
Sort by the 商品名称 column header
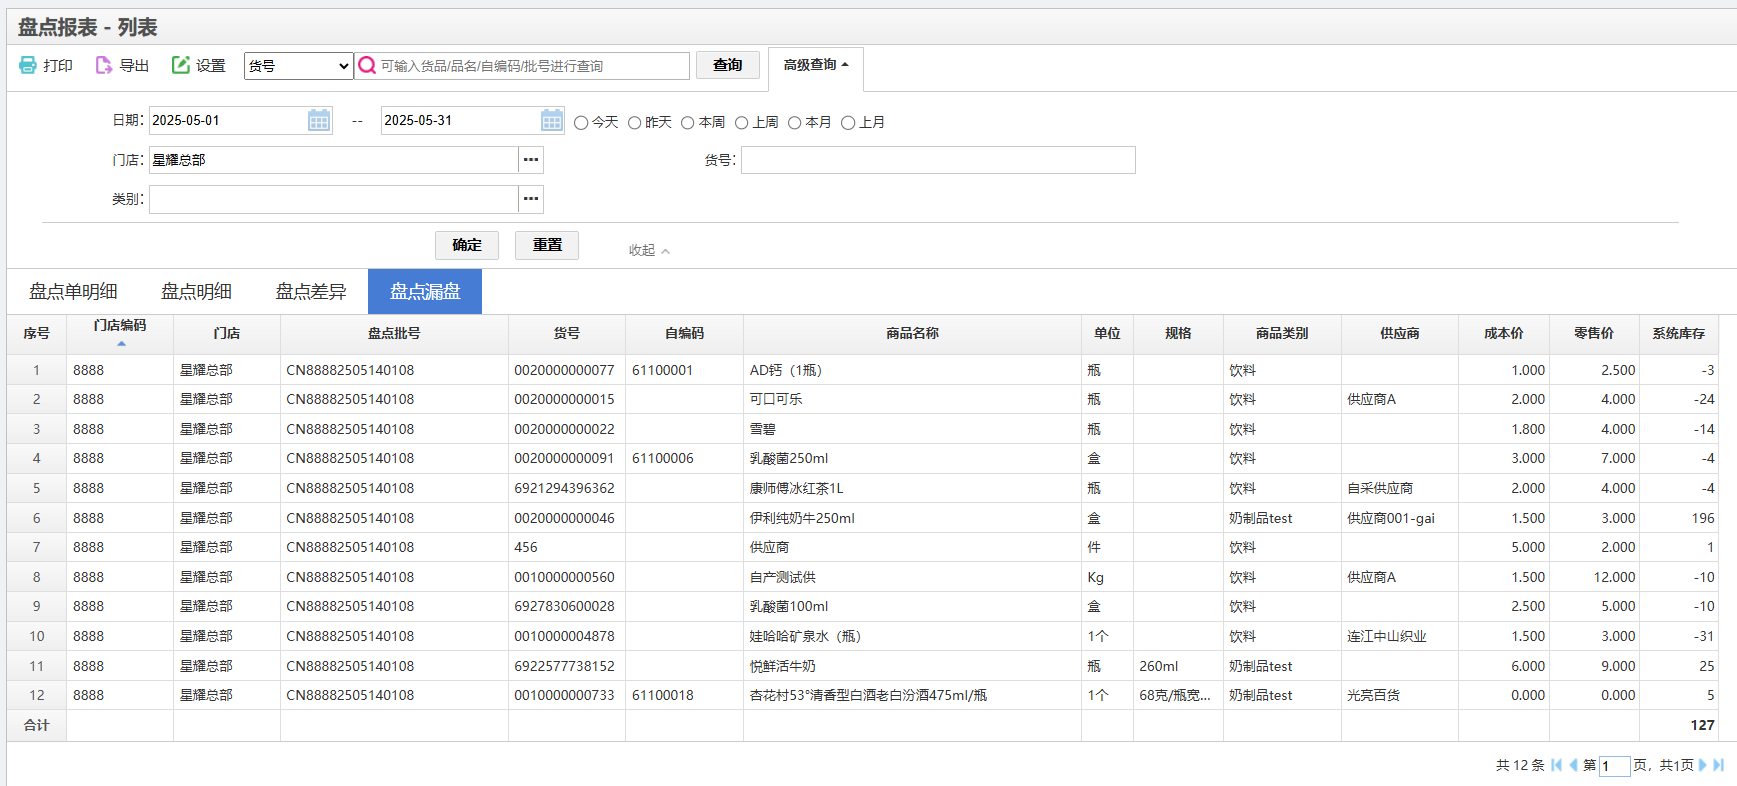click(912, 334)
